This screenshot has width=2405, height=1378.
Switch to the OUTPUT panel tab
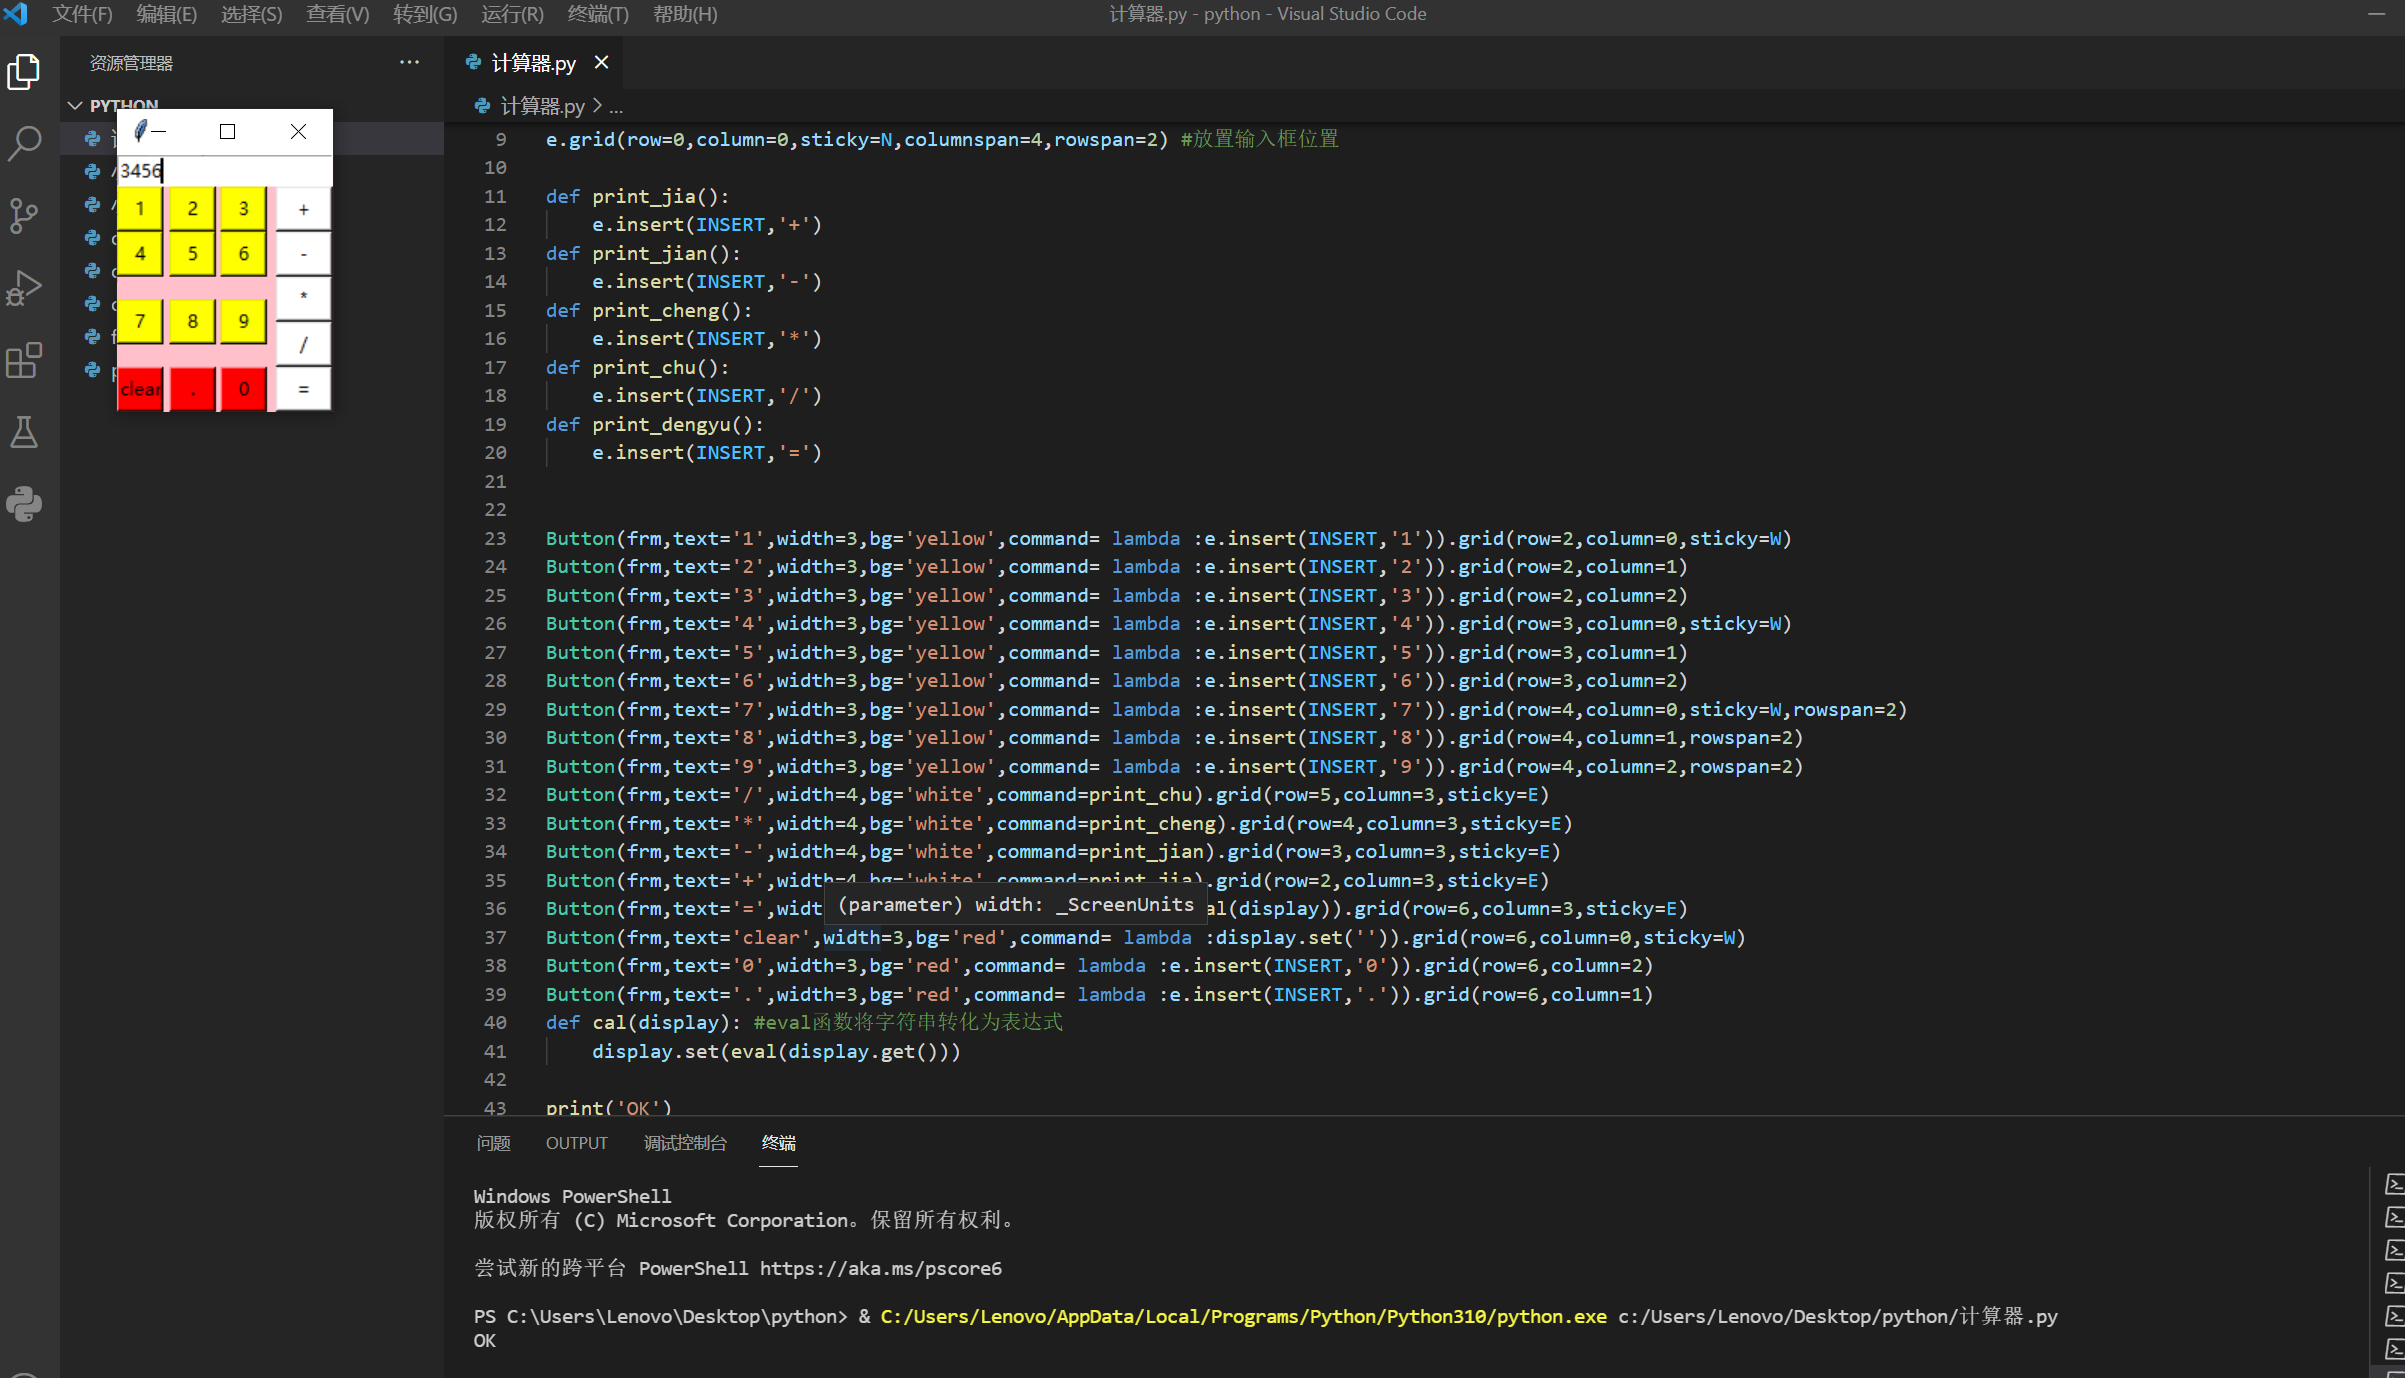576,1143
